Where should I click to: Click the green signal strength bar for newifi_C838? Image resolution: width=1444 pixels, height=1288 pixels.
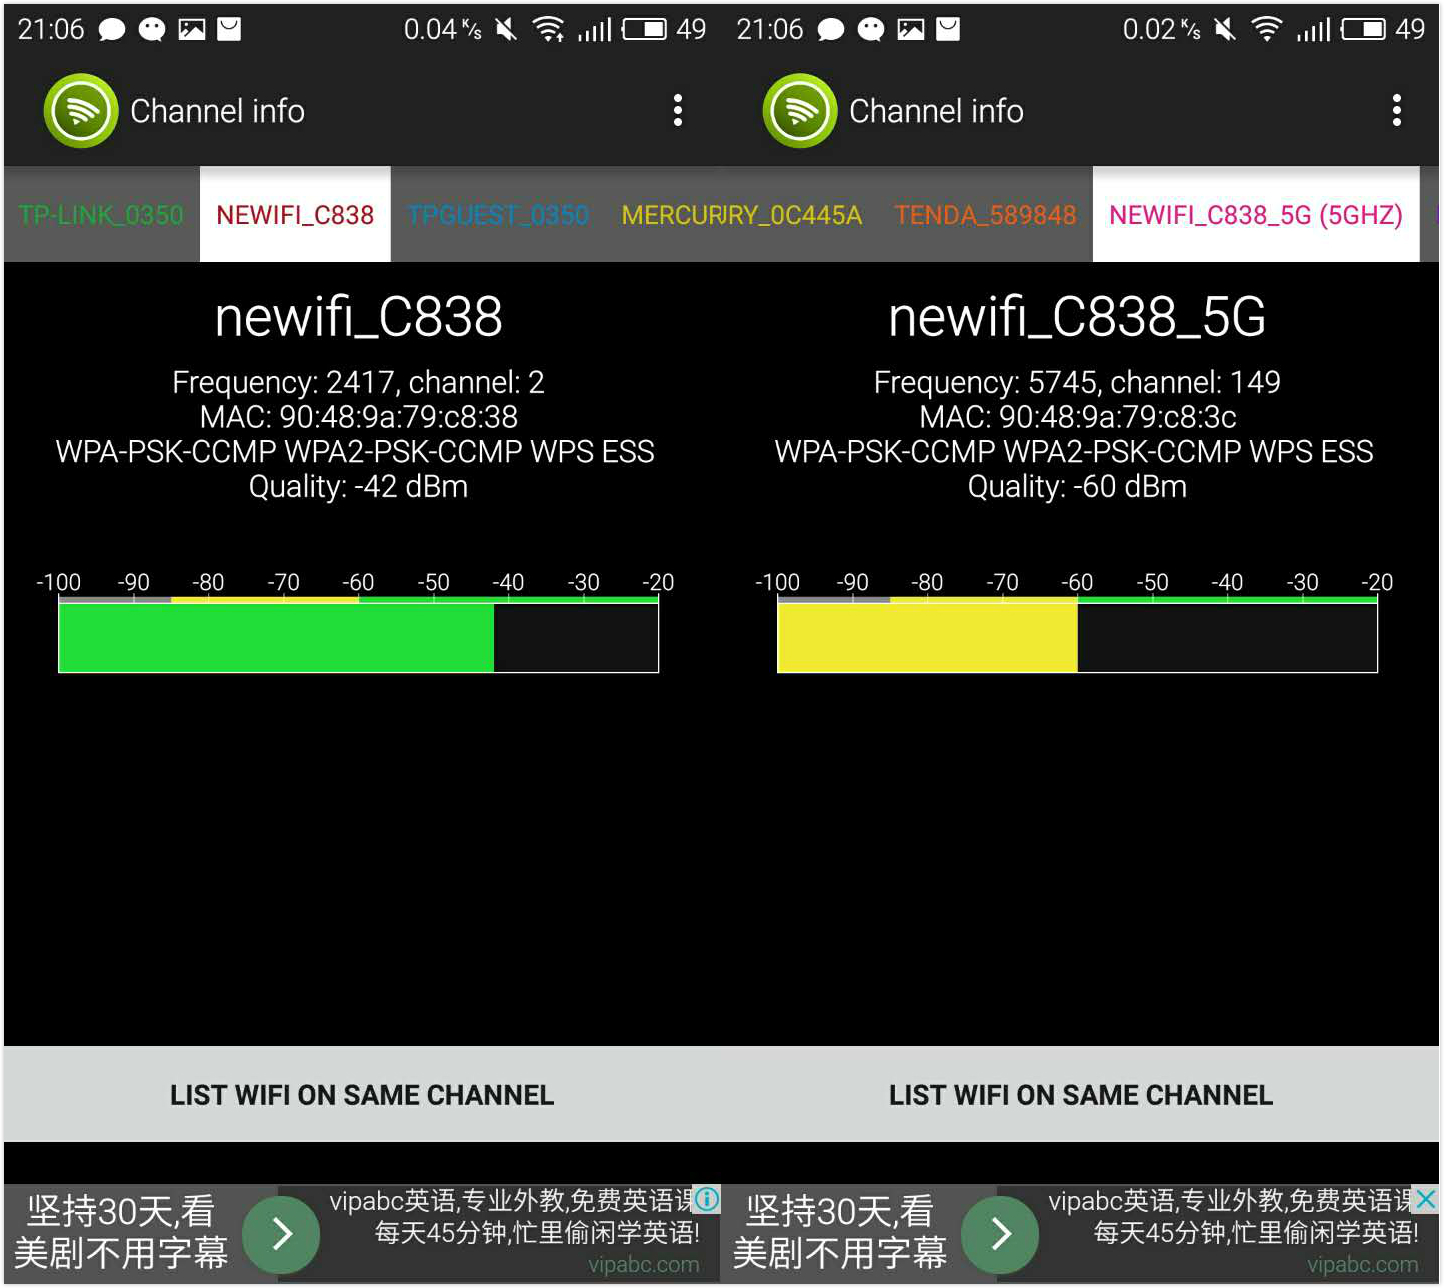click(275, 637)
